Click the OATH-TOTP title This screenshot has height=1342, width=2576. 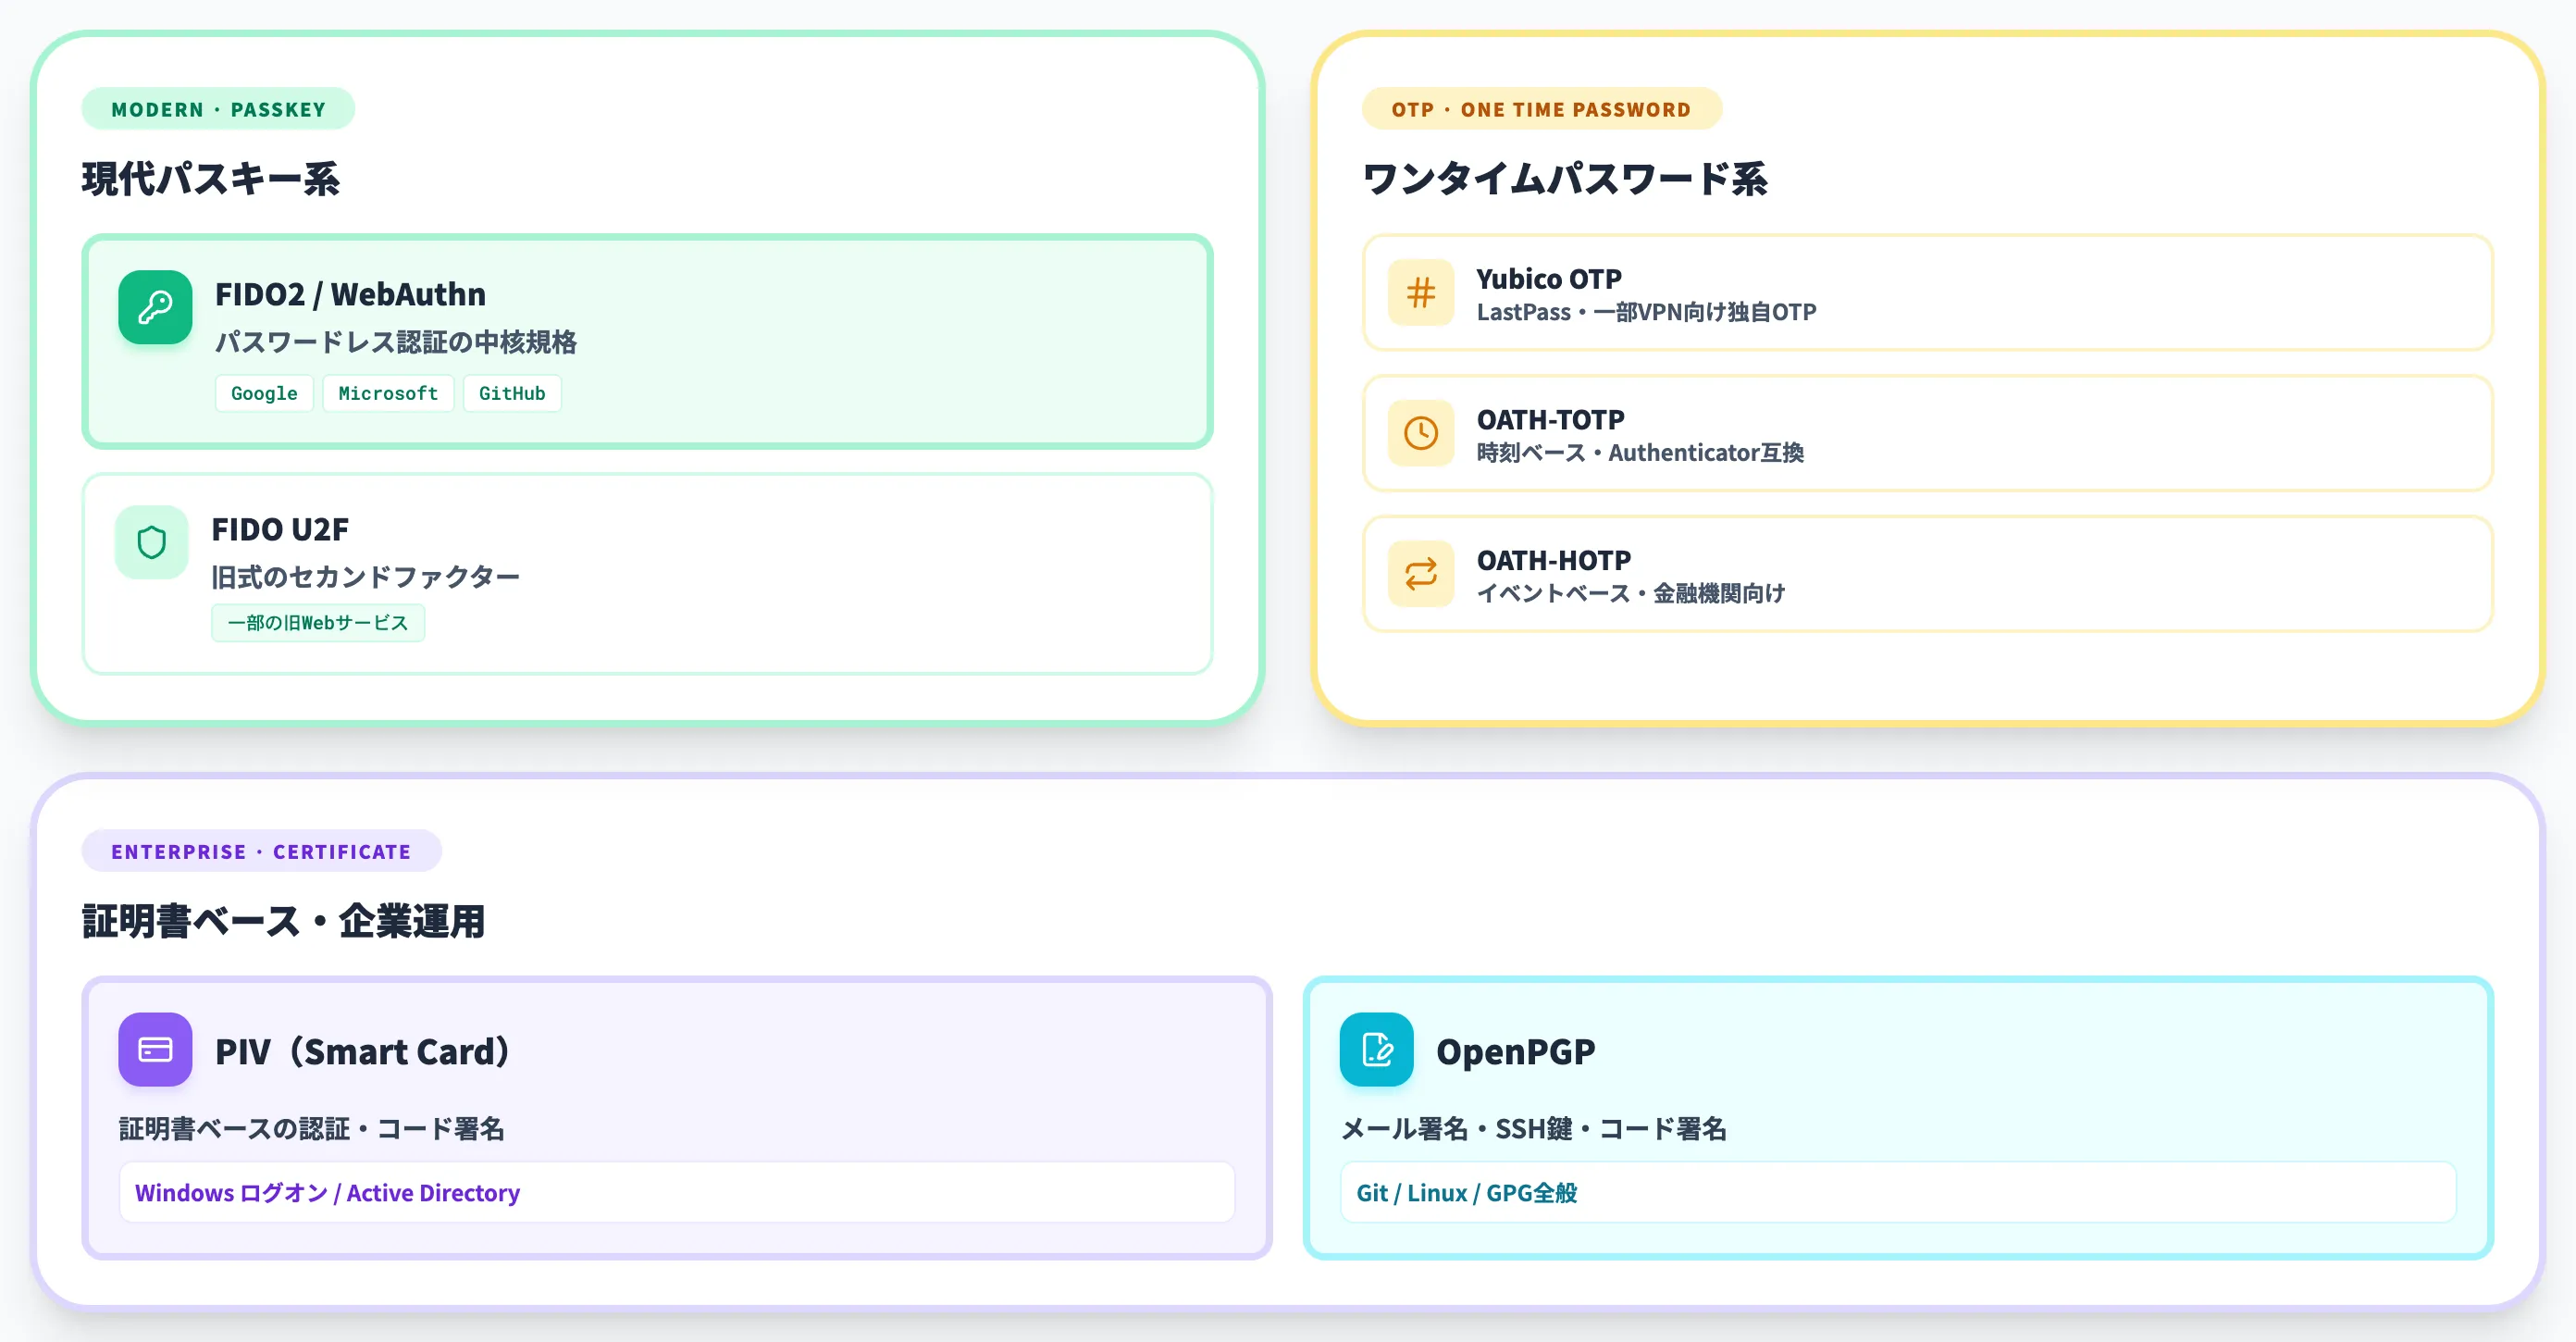pyautogui.click(x=1550, y=419)
